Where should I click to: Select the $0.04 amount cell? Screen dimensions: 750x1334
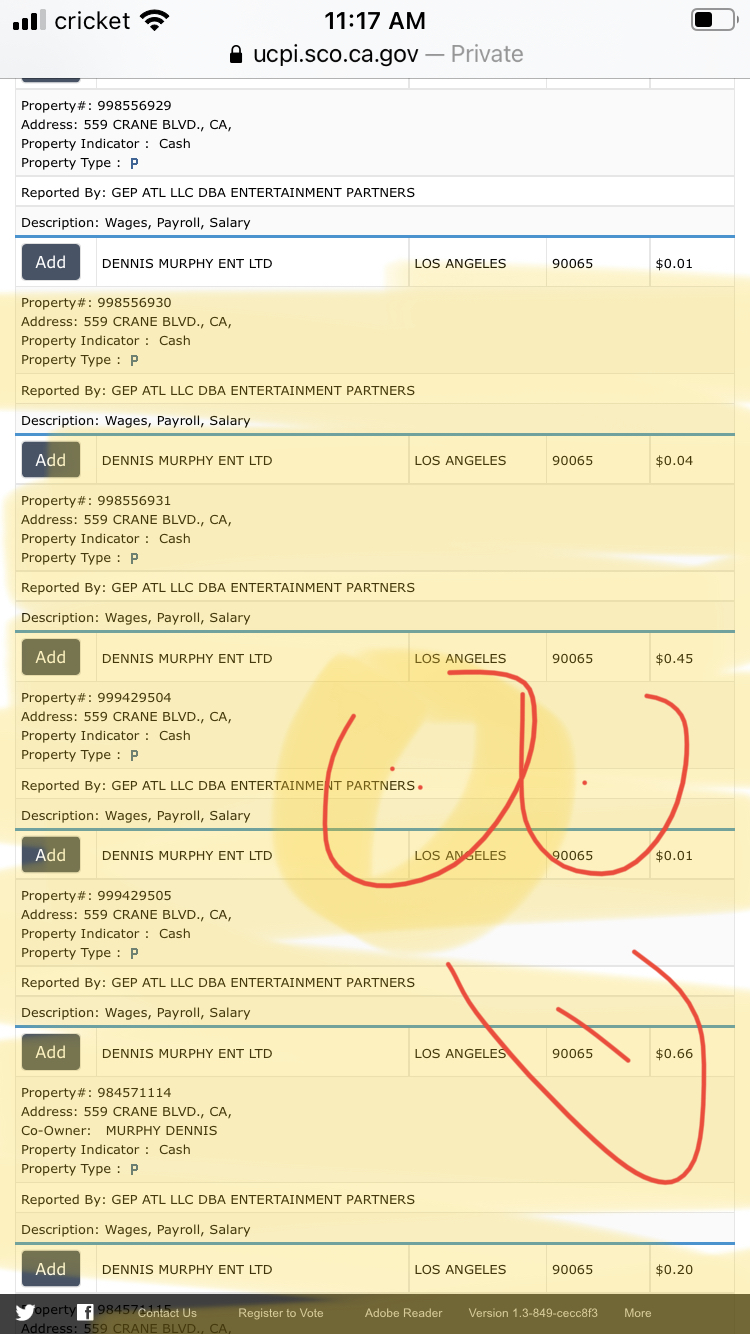pos(692,461)
